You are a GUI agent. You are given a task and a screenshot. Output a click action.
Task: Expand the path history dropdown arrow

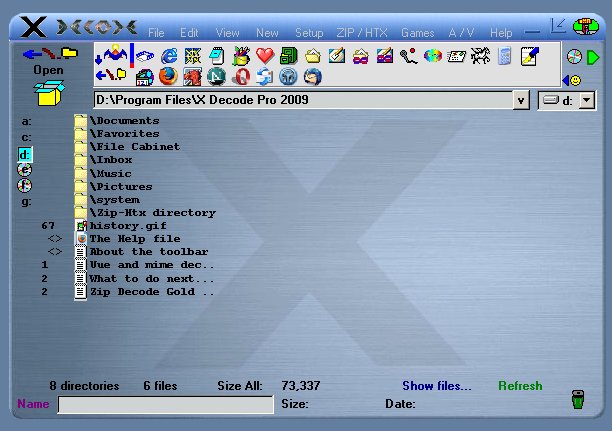tap(521, 100)
